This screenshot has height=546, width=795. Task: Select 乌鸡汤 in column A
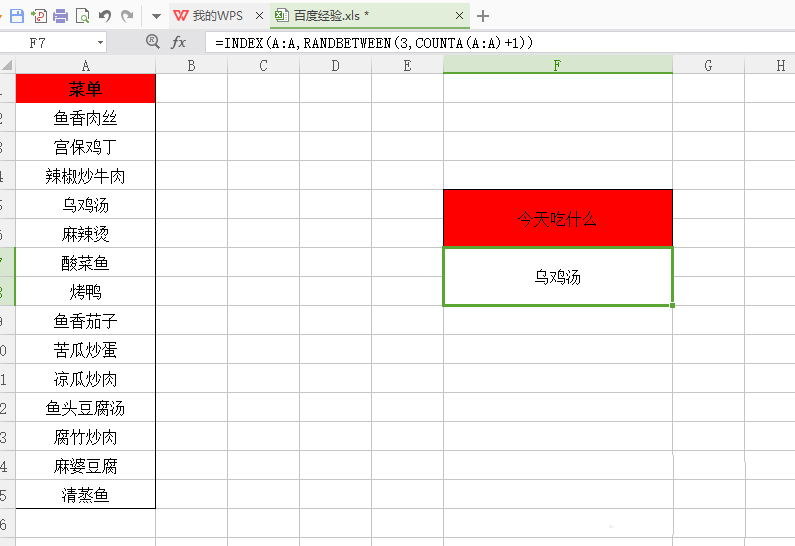tap(86, 204)
